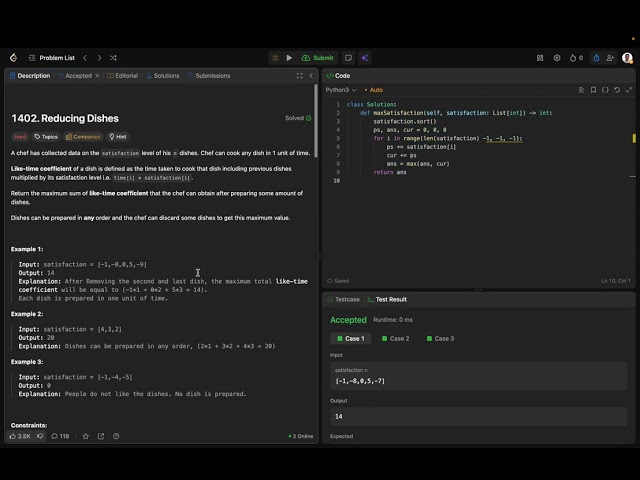
Task: Select Case 3 result
Action: [x=440, y=338]
